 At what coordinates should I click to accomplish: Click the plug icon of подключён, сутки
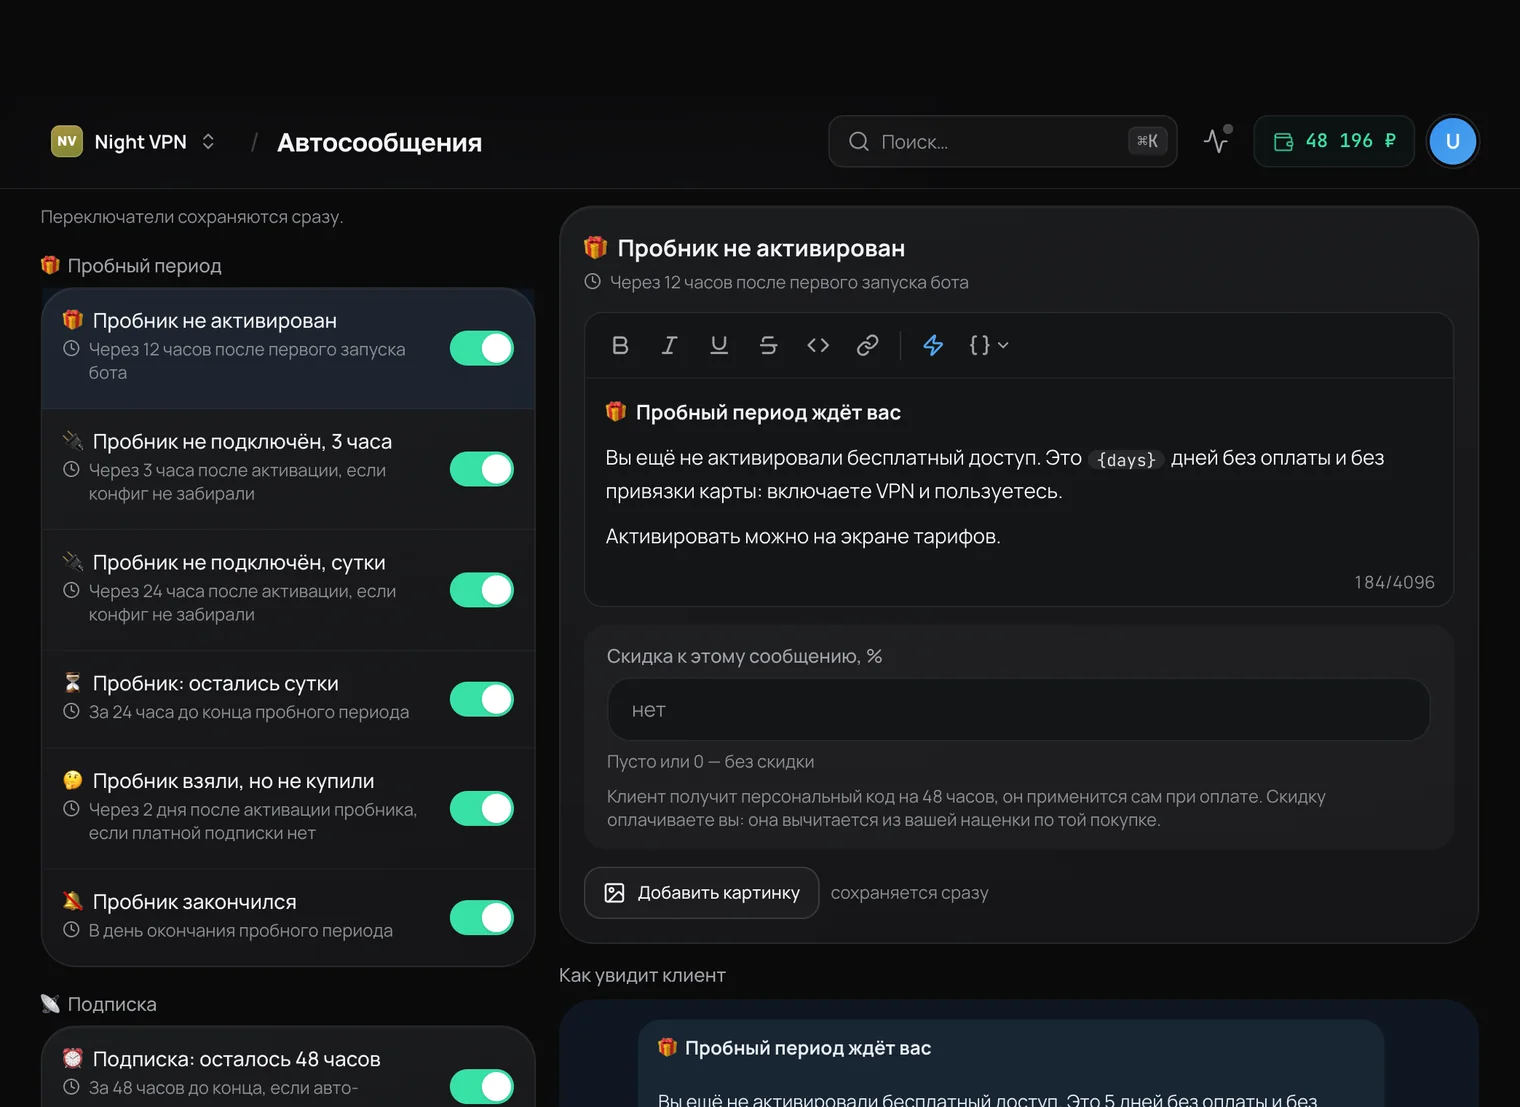pyautogui.click(x=72, y=562)
